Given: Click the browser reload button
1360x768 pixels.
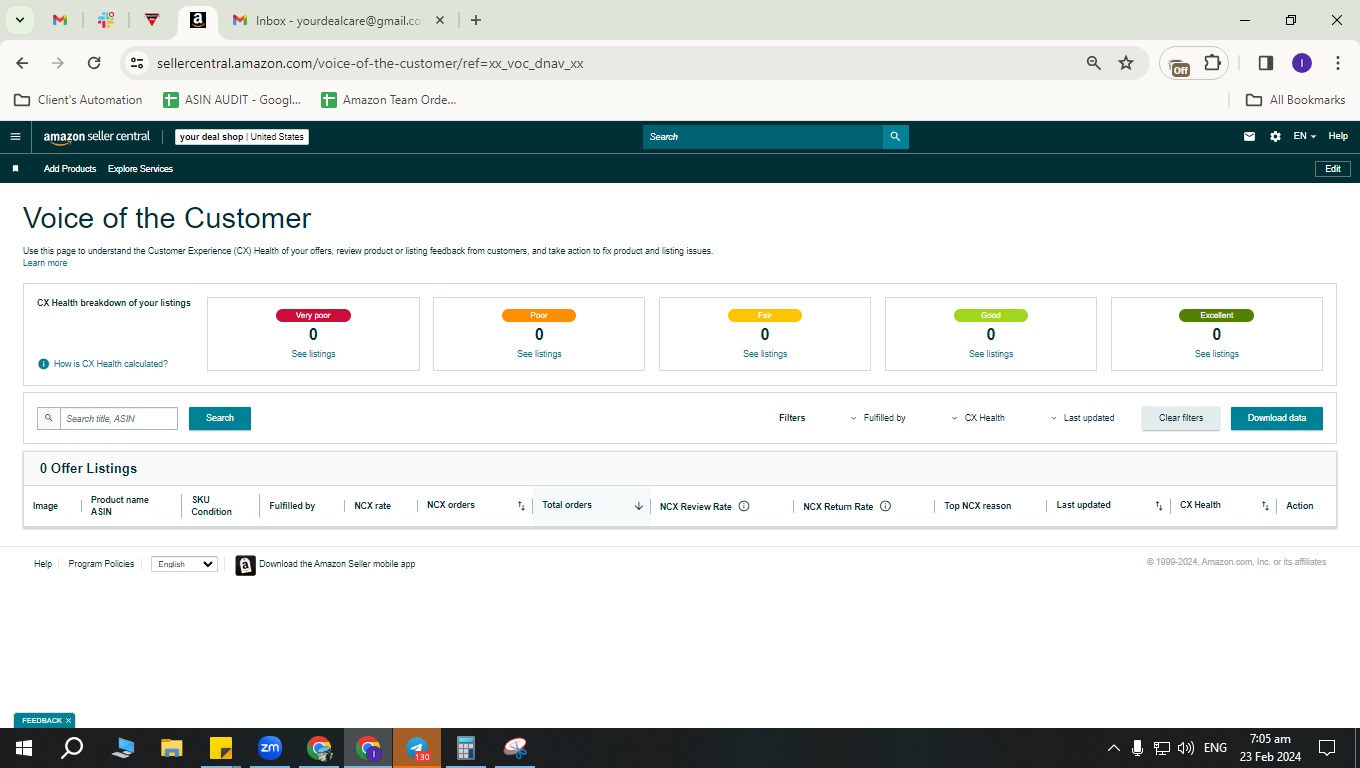Looking at the screenshot, I should pos(94,63).
